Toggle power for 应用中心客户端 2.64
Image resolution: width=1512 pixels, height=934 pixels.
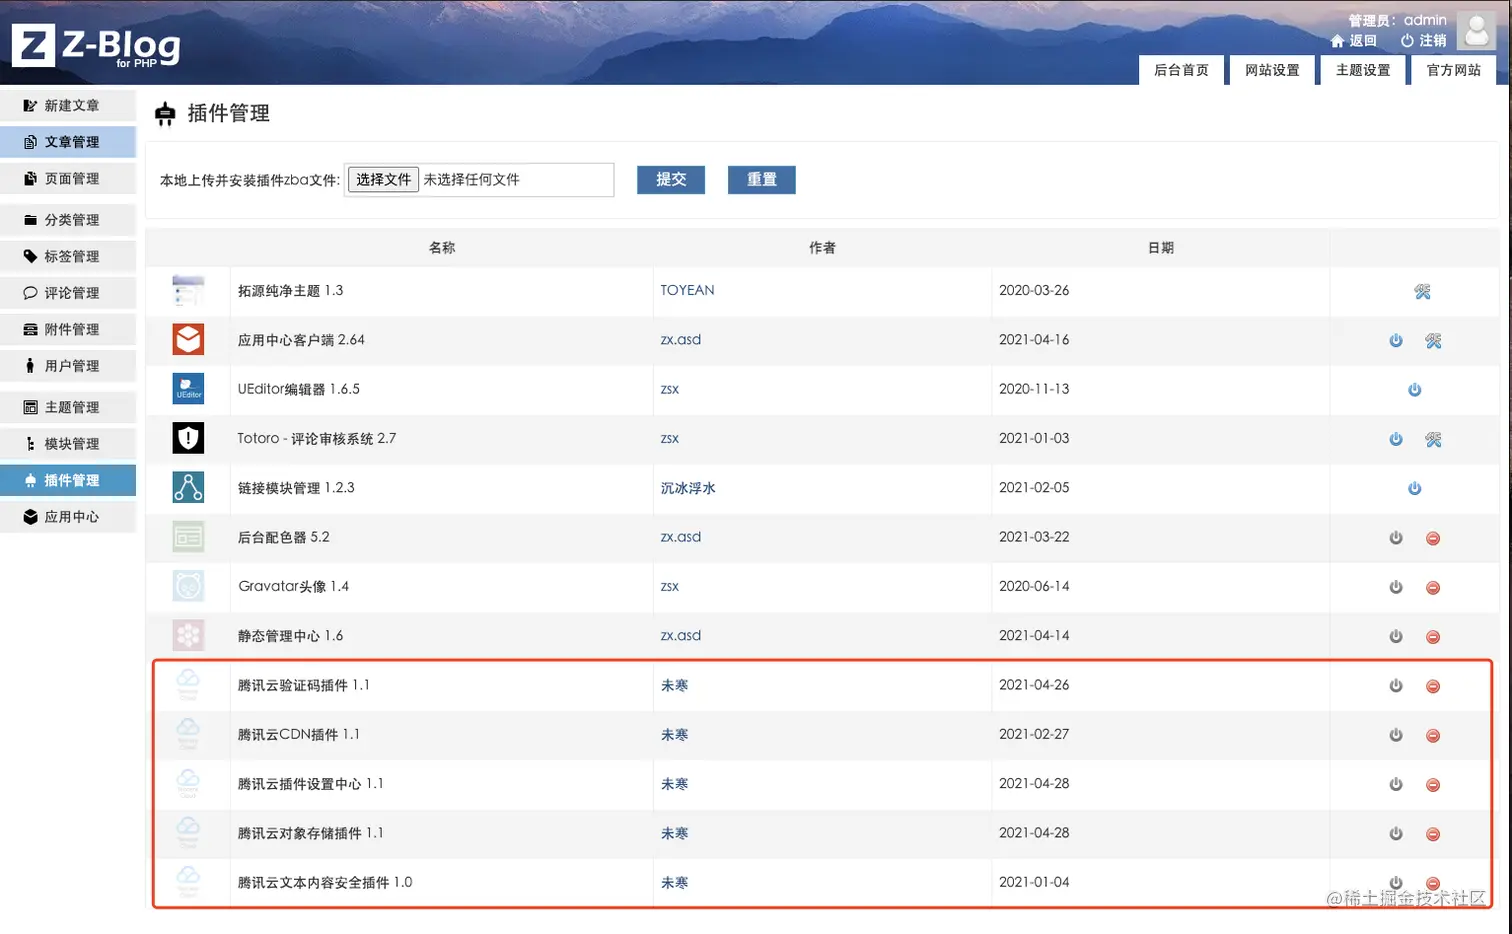pyautogui.click(x=1396, y=340)
